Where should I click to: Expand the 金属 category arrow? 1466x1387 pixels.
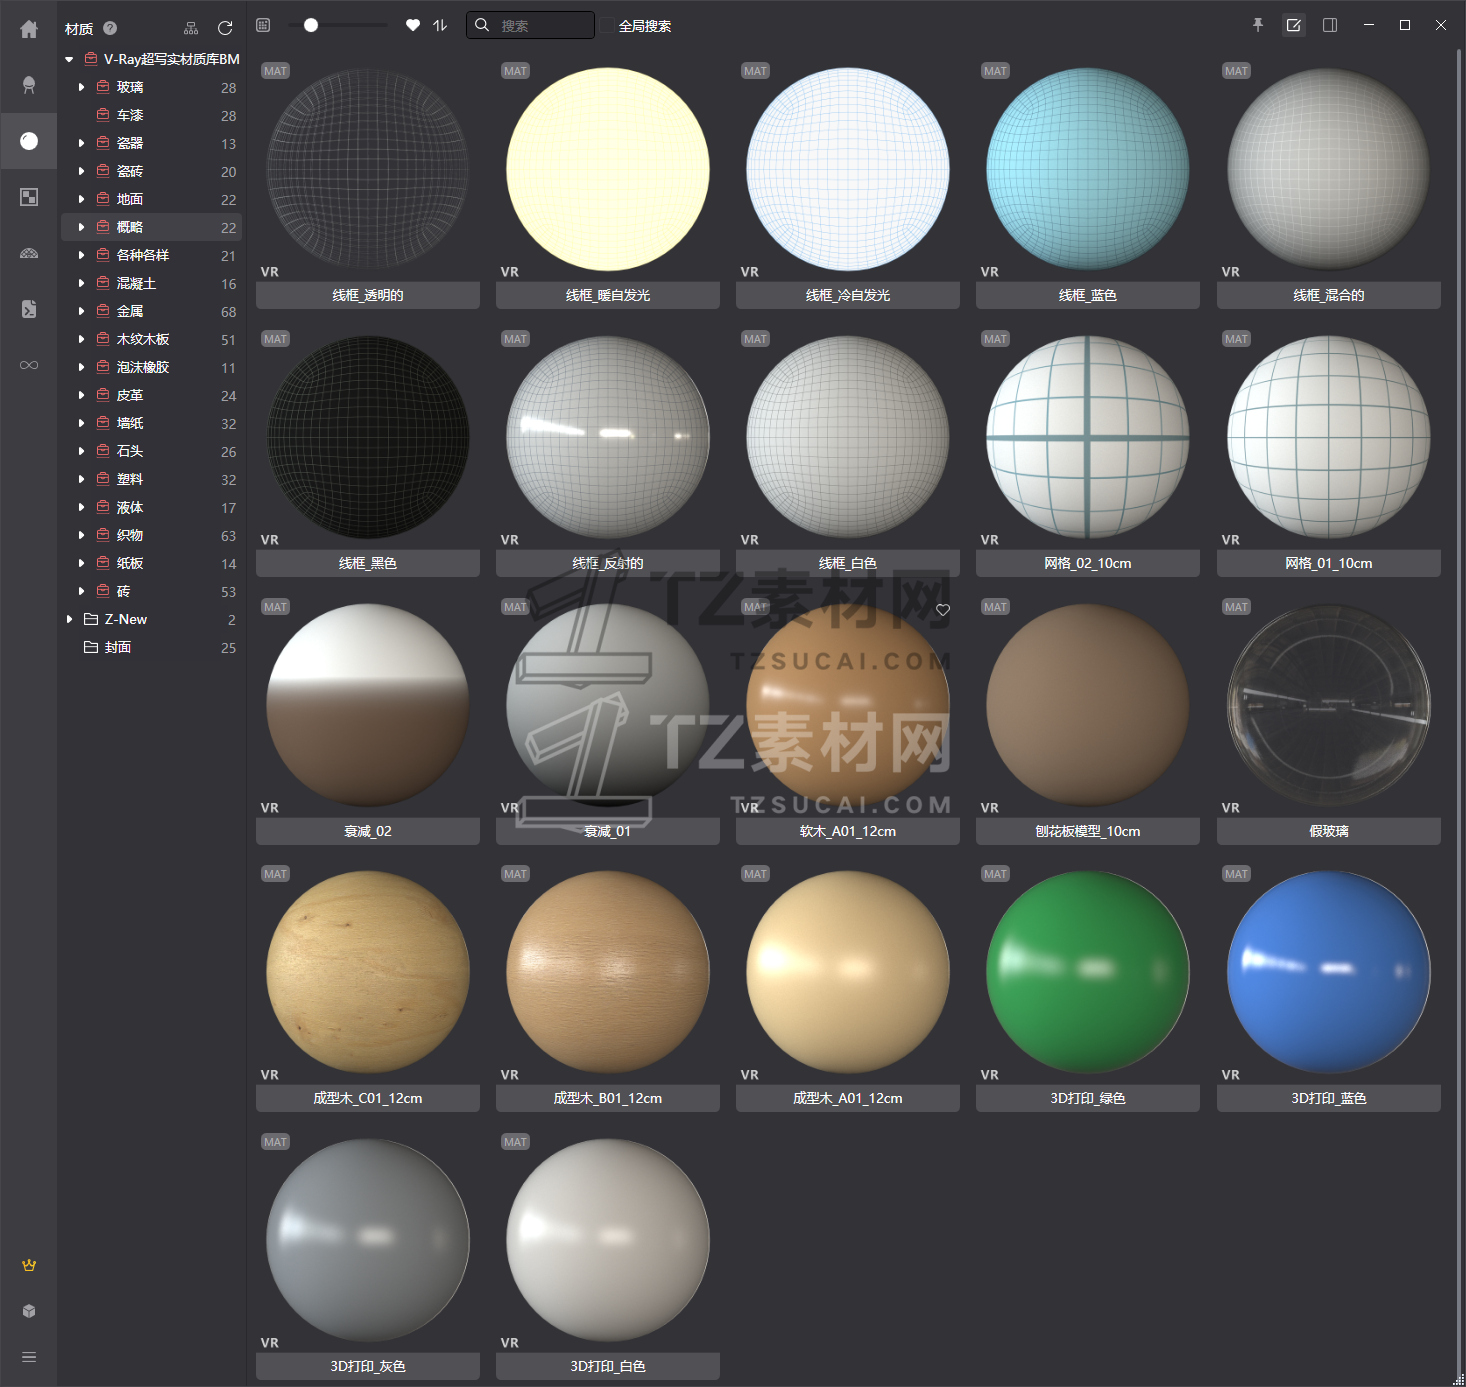click(81, 311)
